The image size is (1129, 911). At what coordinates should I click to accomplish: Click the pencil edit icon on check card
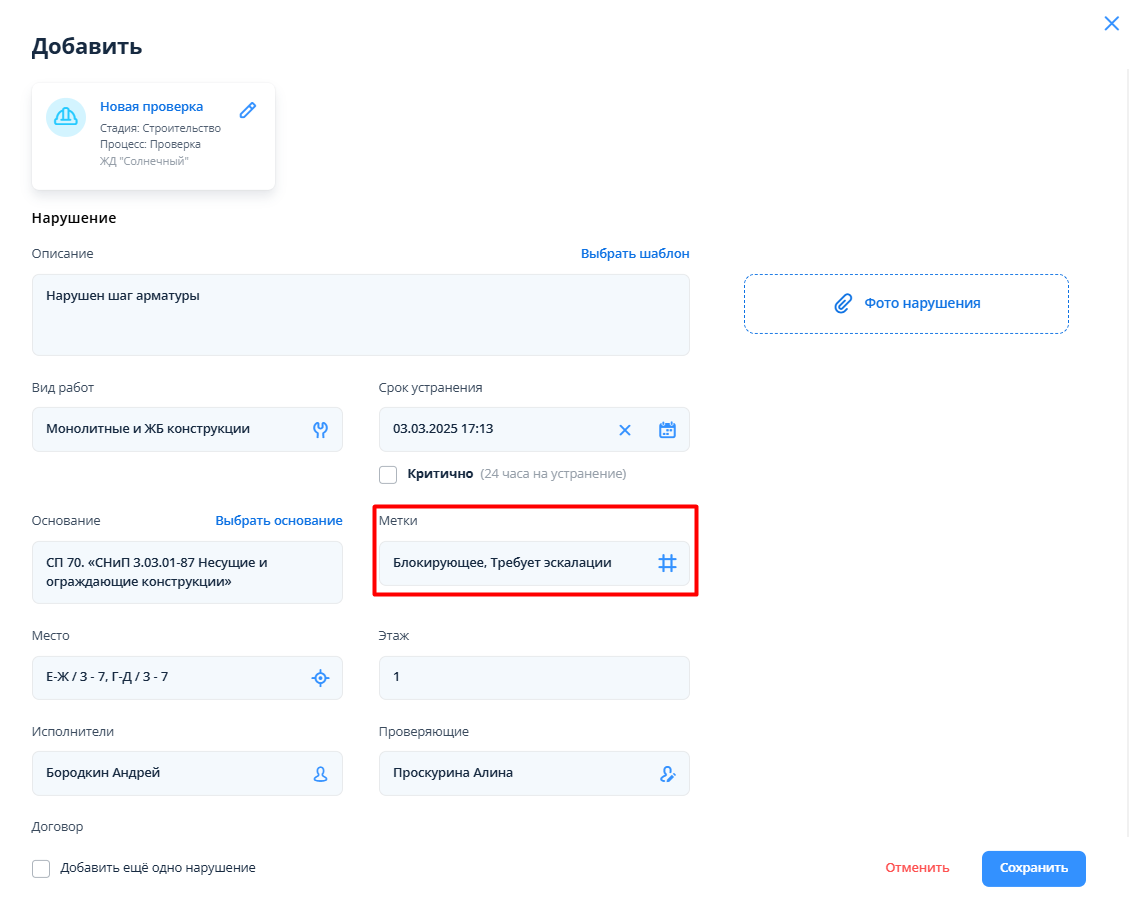[248, 110]
